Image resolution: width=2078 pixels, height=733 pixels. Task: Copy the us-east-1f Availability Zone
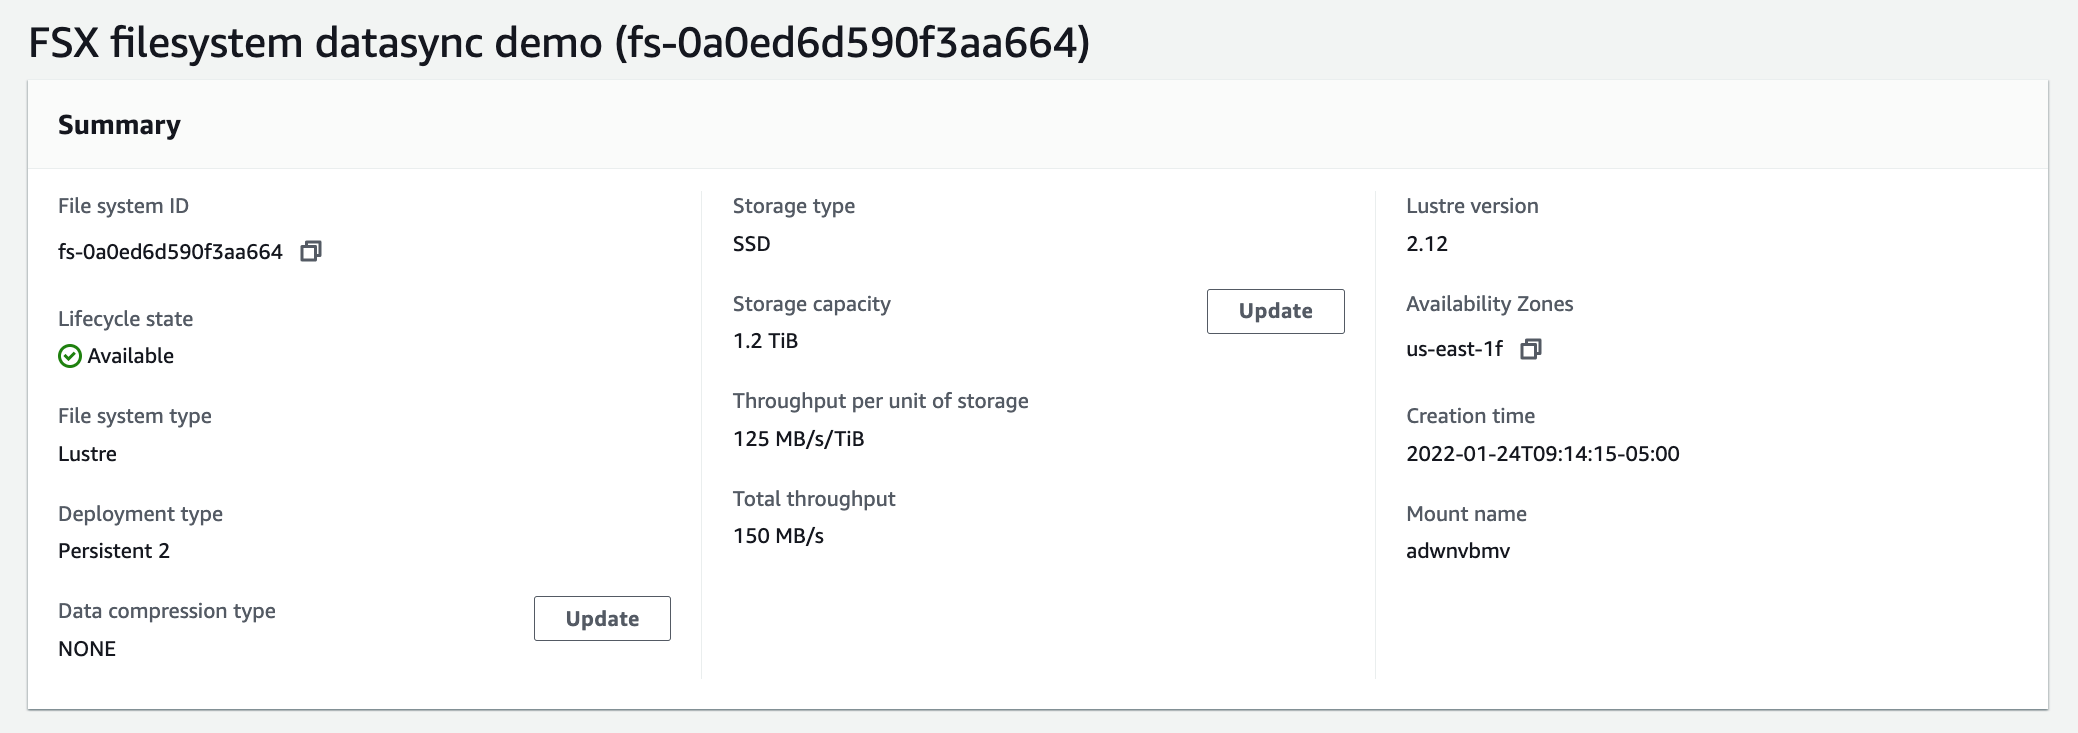[x=1531, y=349]
